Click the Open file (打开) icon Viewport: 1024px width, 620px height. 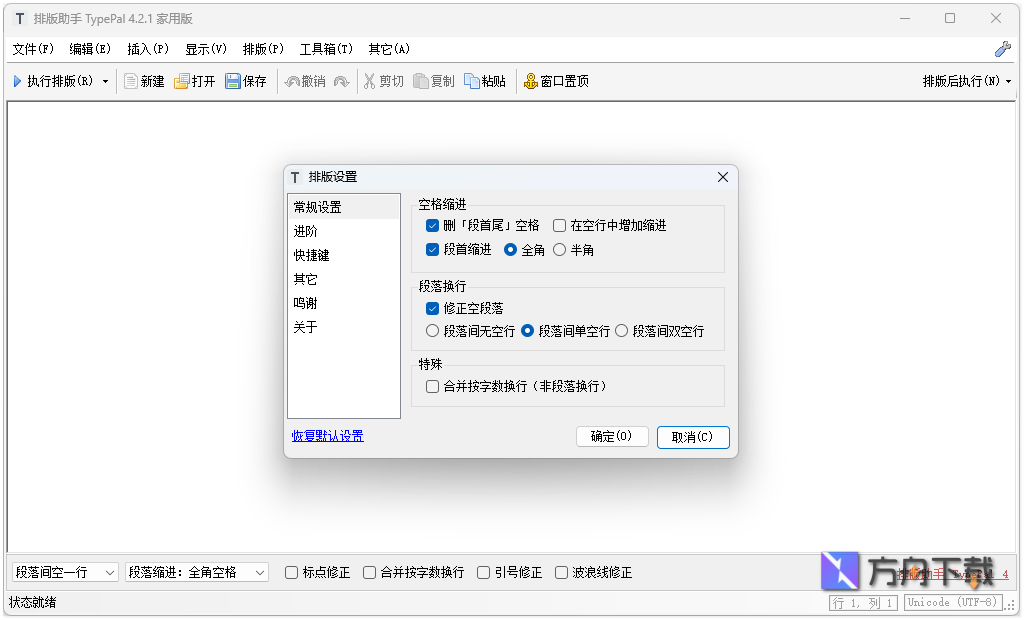point(182,82)
